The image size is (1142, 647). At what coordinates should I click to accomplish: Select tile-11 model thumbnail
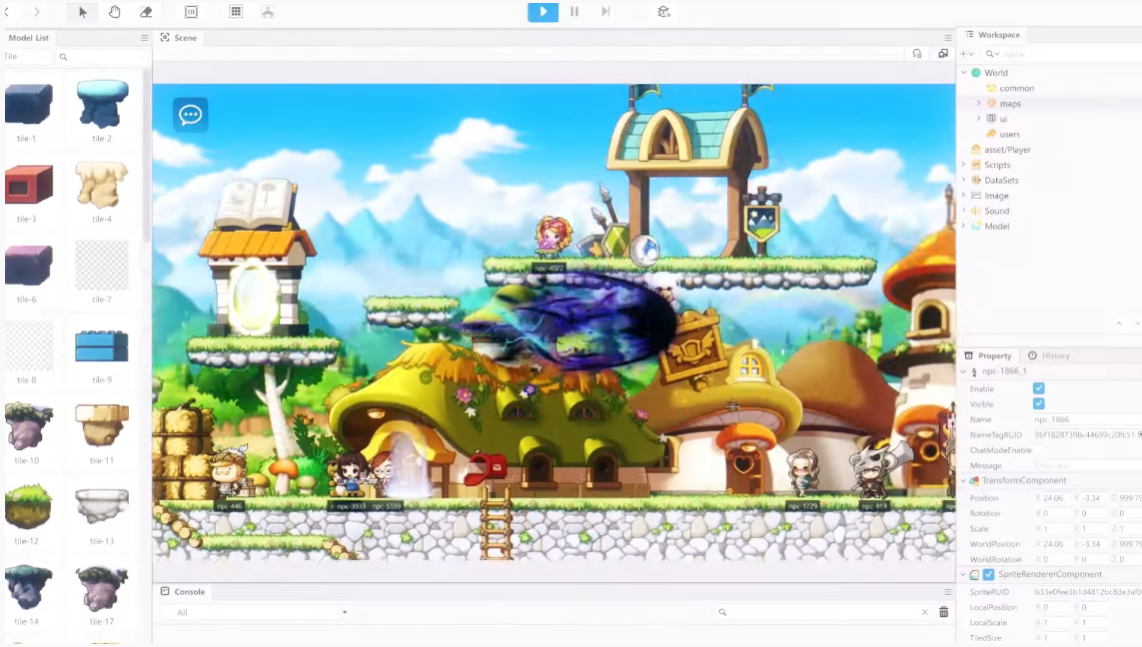click(x=102, y=426)
